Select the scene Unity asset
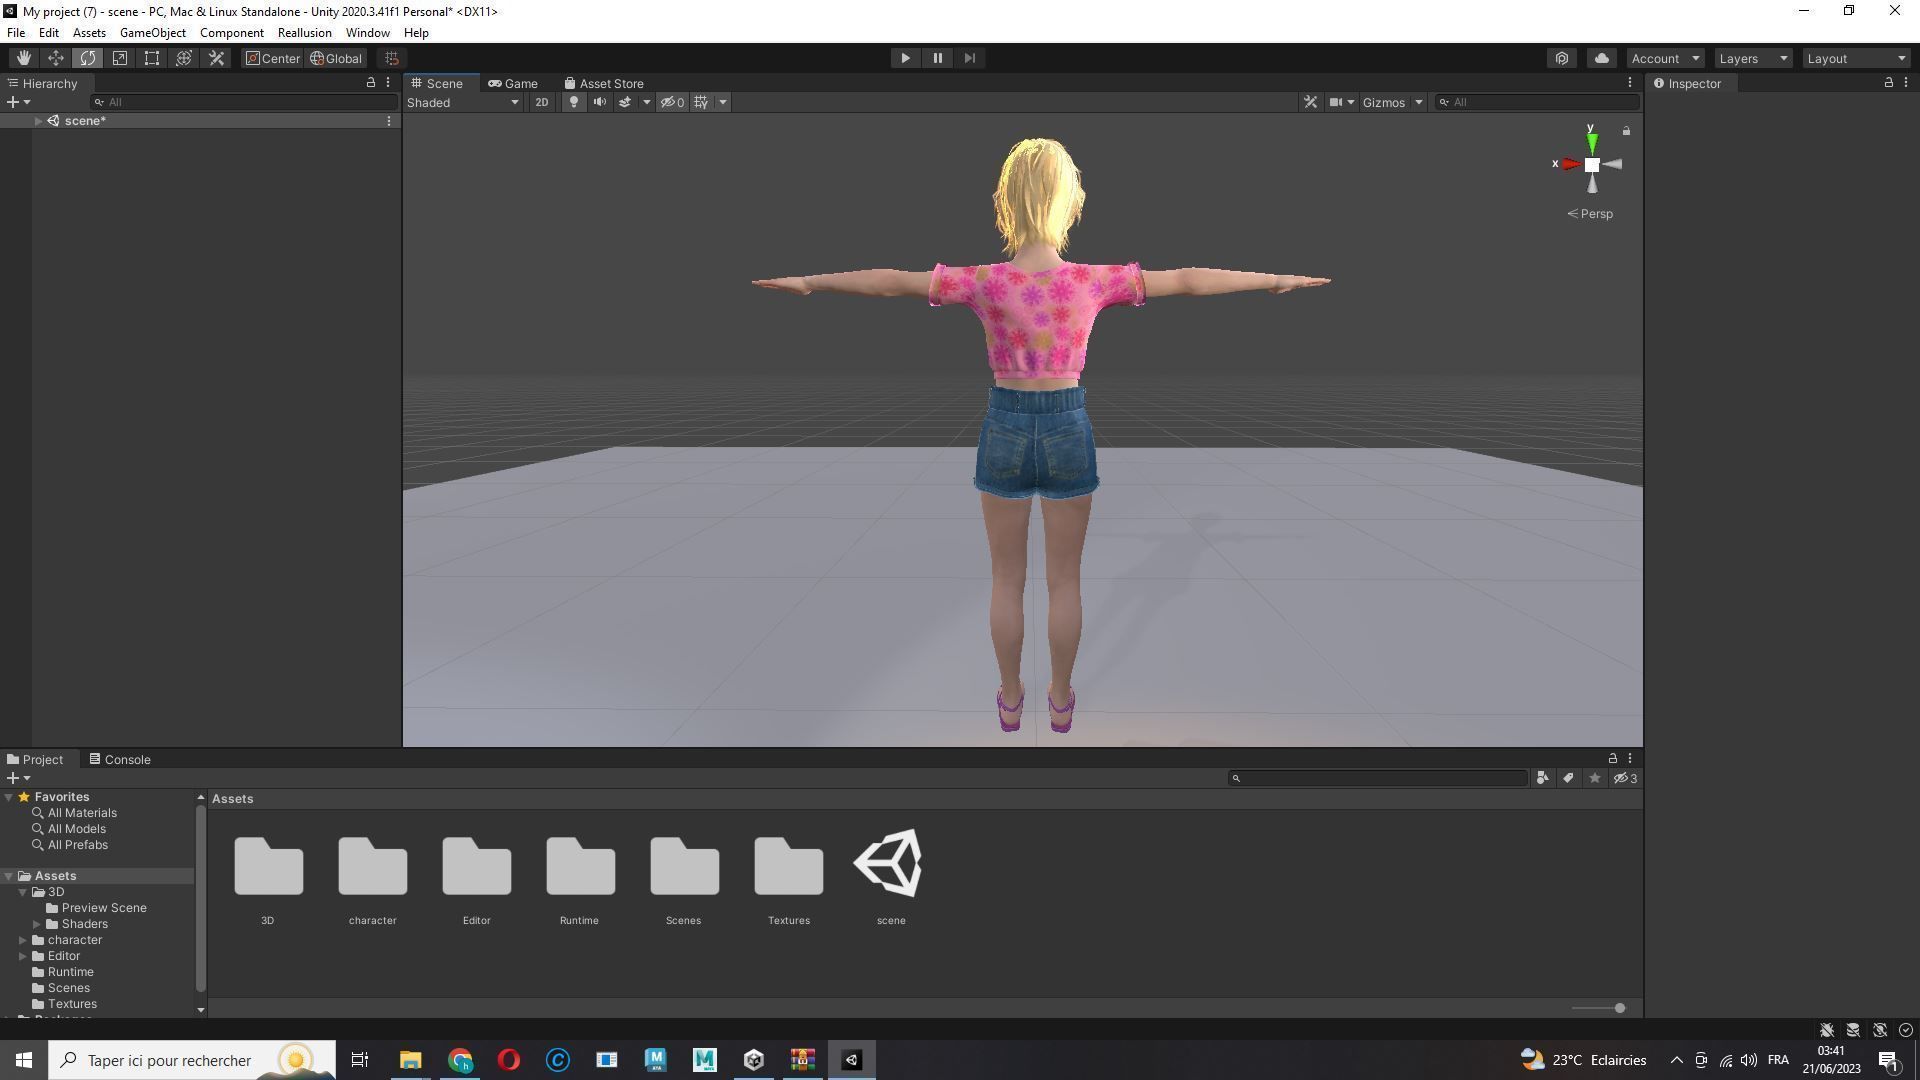The height and width of the screenshot is (1080, 1920). pyautogui.click(x=889, y=863)
